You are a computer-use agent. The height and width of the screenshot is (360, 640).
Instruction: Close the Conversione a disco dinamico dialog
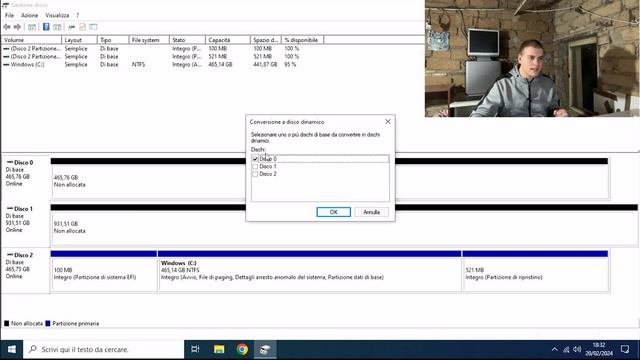tap(388, 122)
